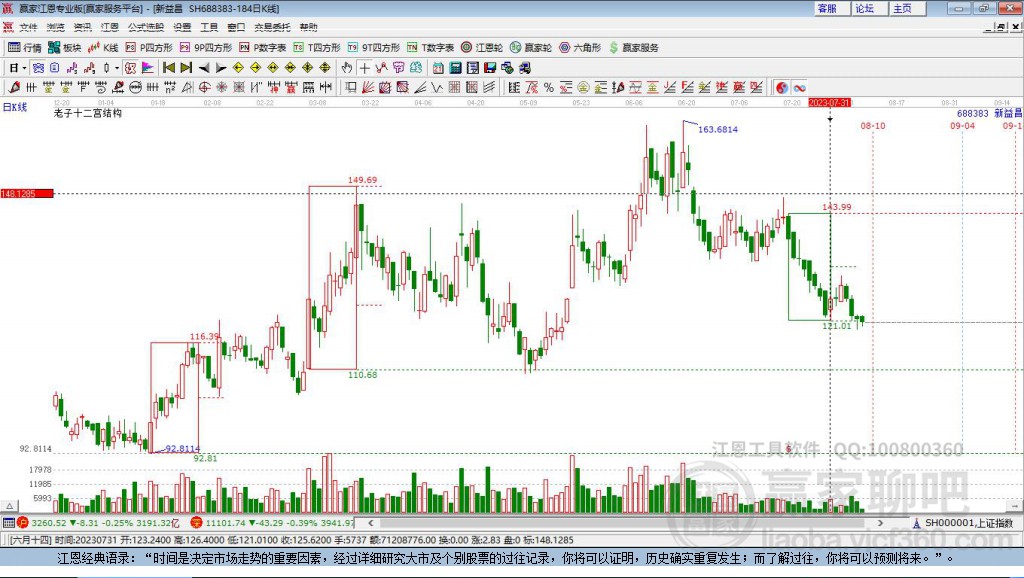Click the last yellow diamond four-arrow icon
The image size is (1024, 578).
pos(325,68)
